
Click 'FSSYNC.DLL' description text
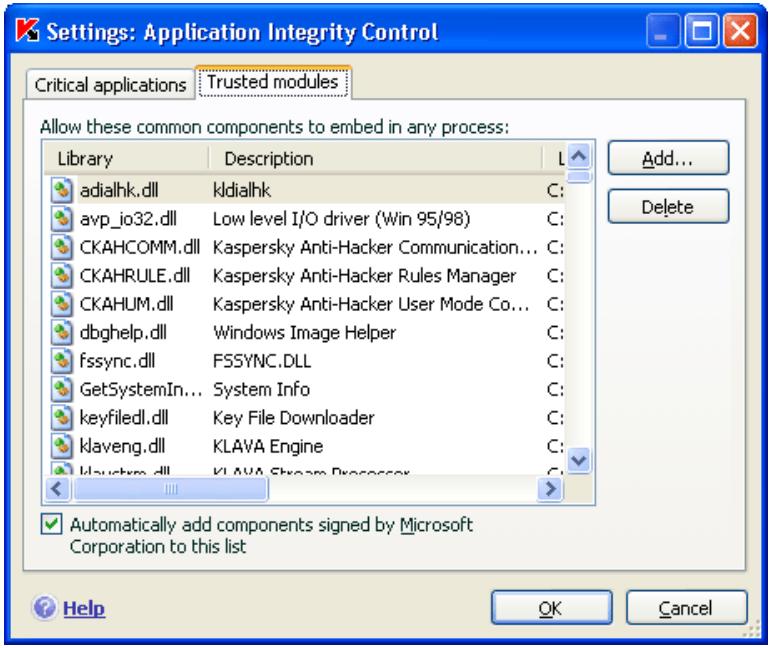[262, 361]
